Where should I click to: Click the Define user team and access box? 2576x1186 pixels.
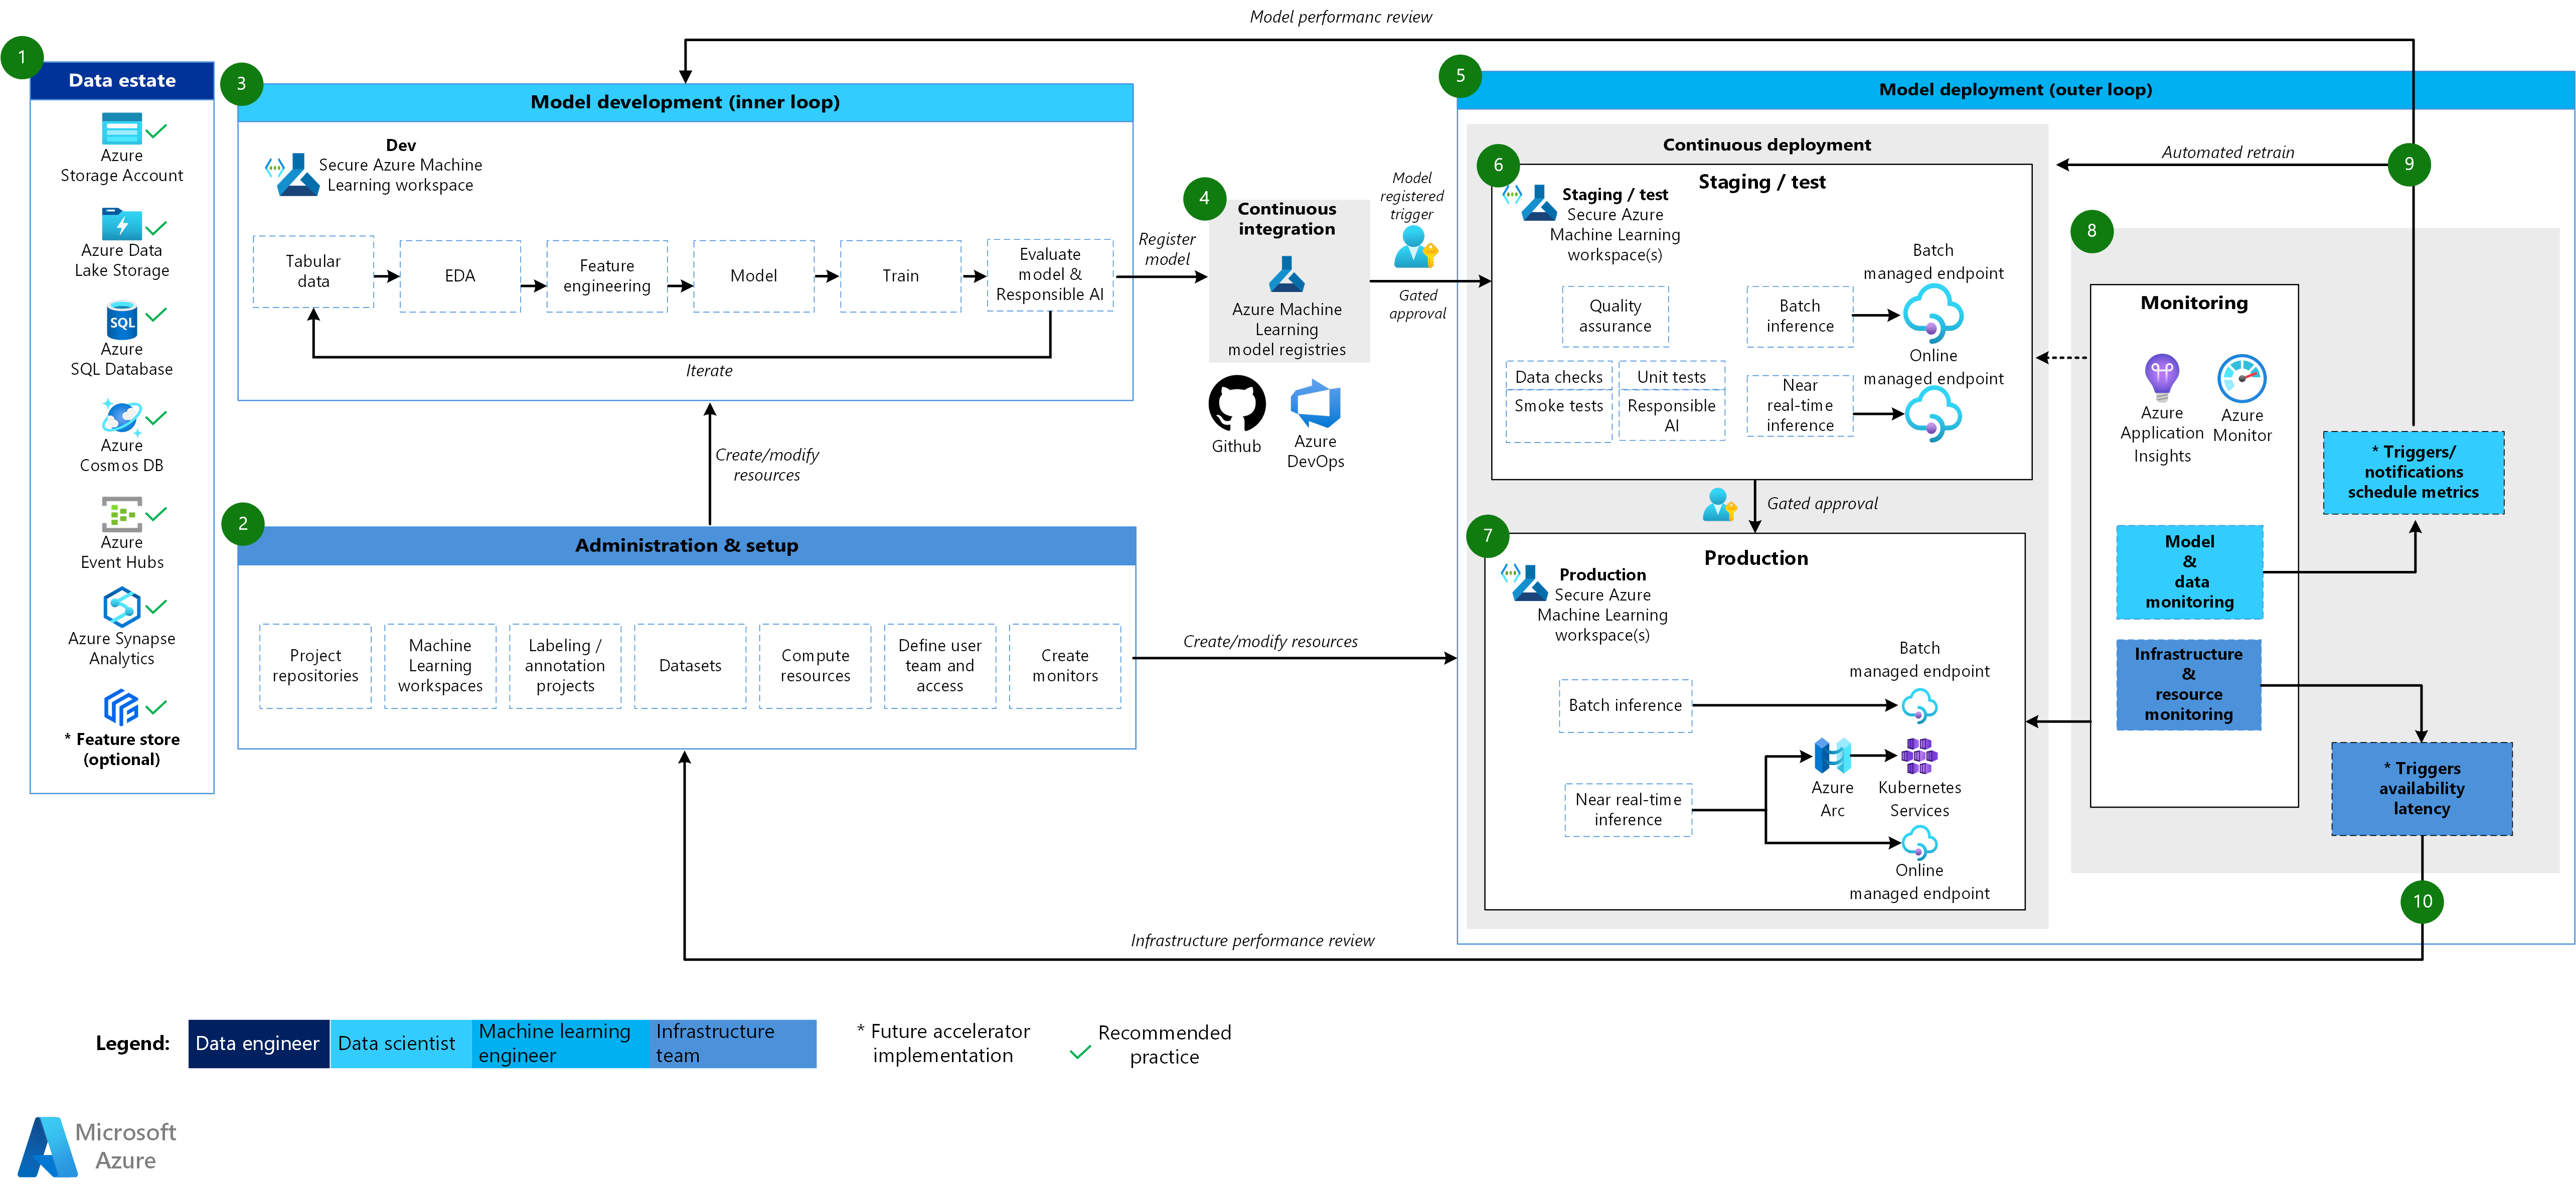click(940, 665)
